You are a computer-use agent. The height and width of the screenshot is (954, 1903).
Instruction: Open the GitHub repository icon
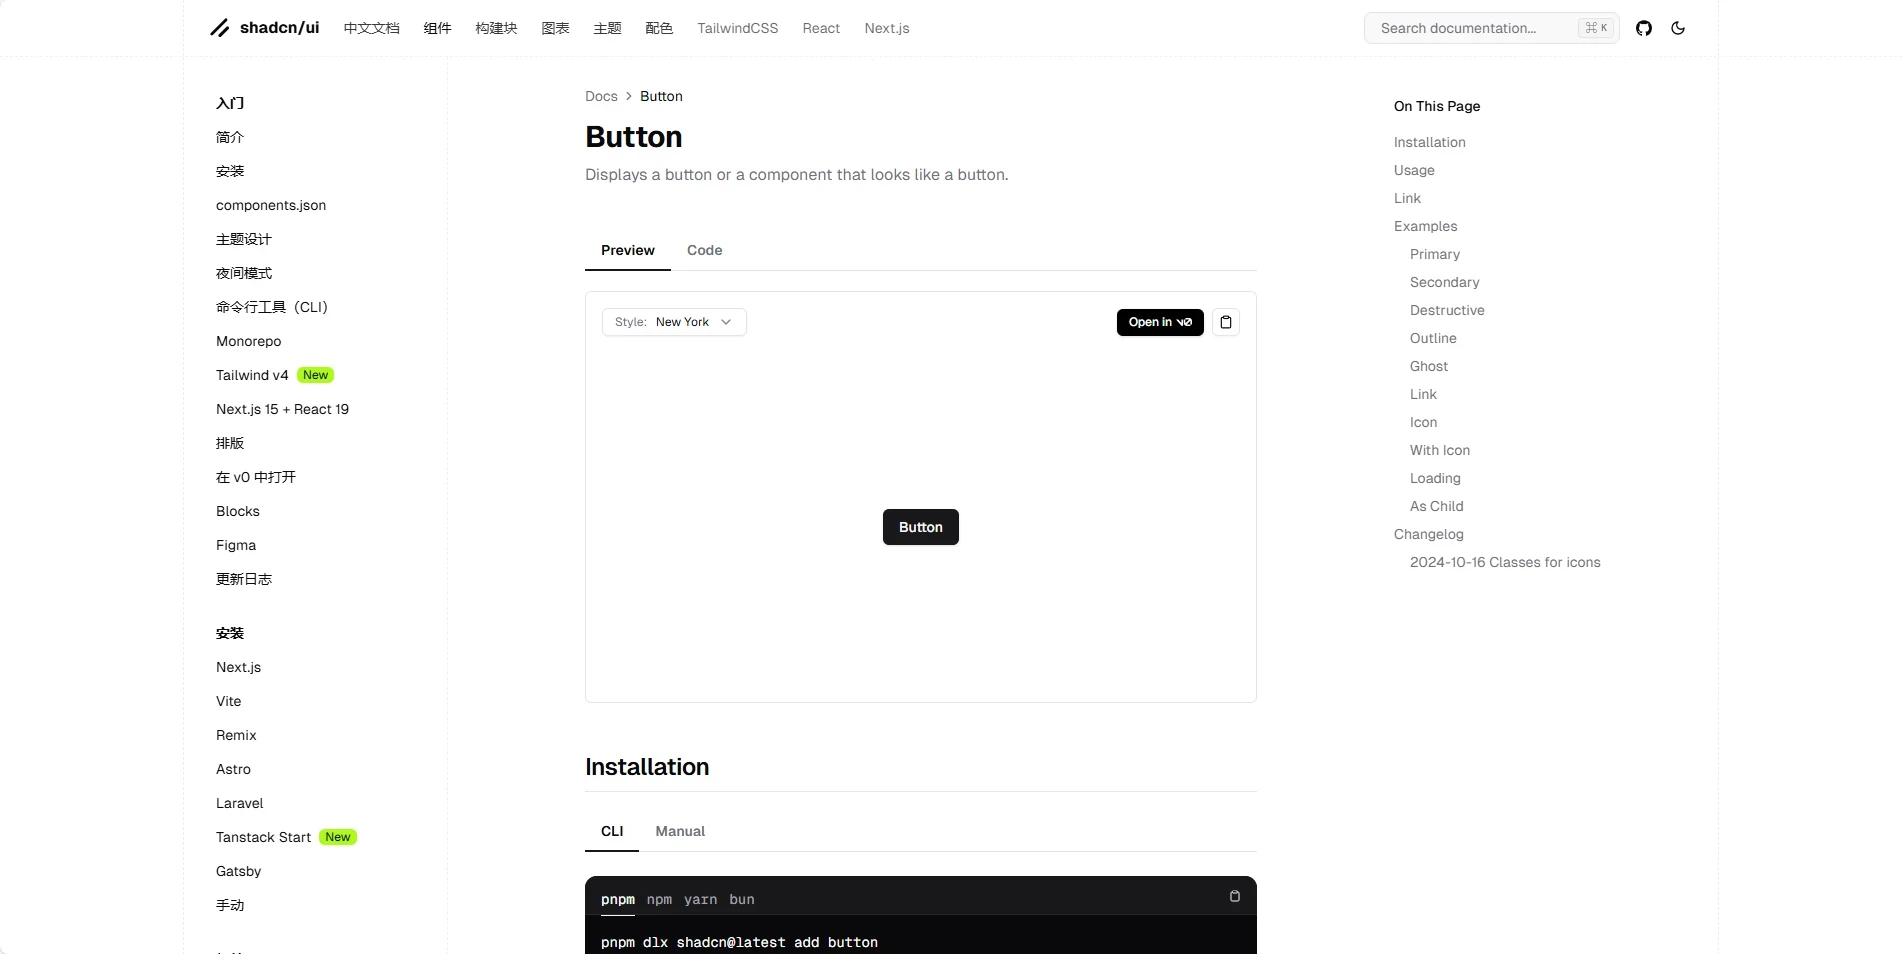[1643, 28]
